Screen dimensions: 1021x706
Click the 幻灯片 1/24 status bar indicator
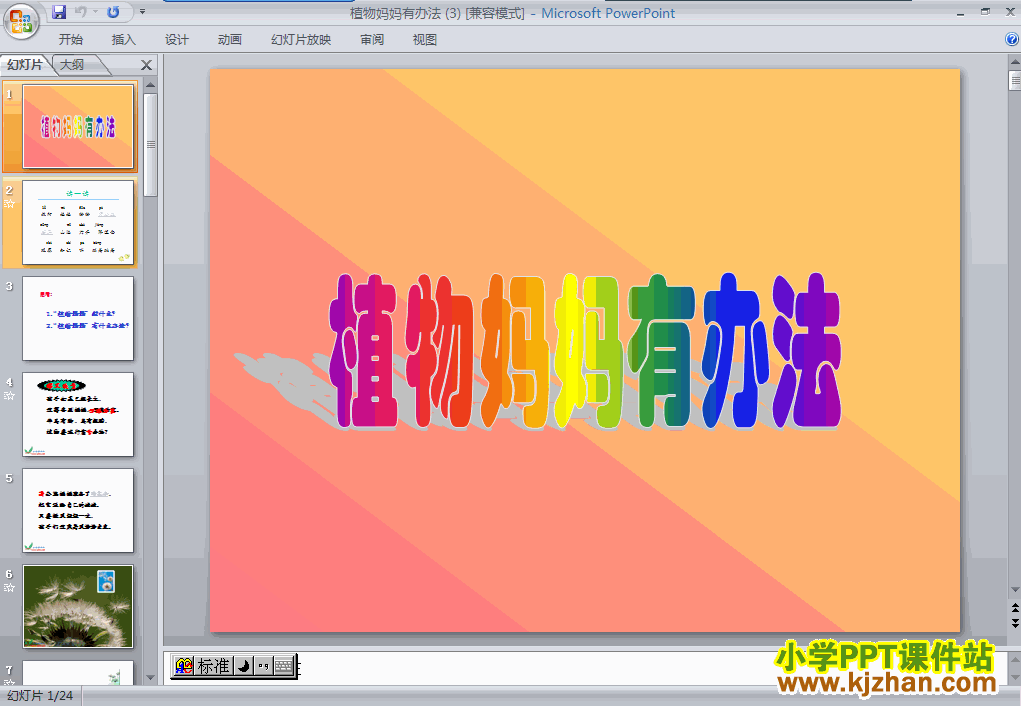click(x=40, y=696)
